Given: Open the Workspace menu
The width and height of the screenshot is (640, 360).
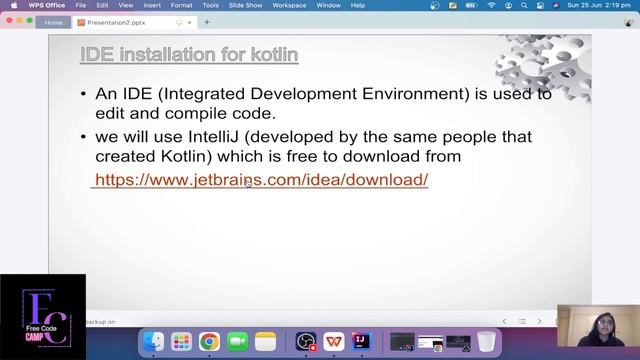Looking at the screenshot, I should (289, 5).
